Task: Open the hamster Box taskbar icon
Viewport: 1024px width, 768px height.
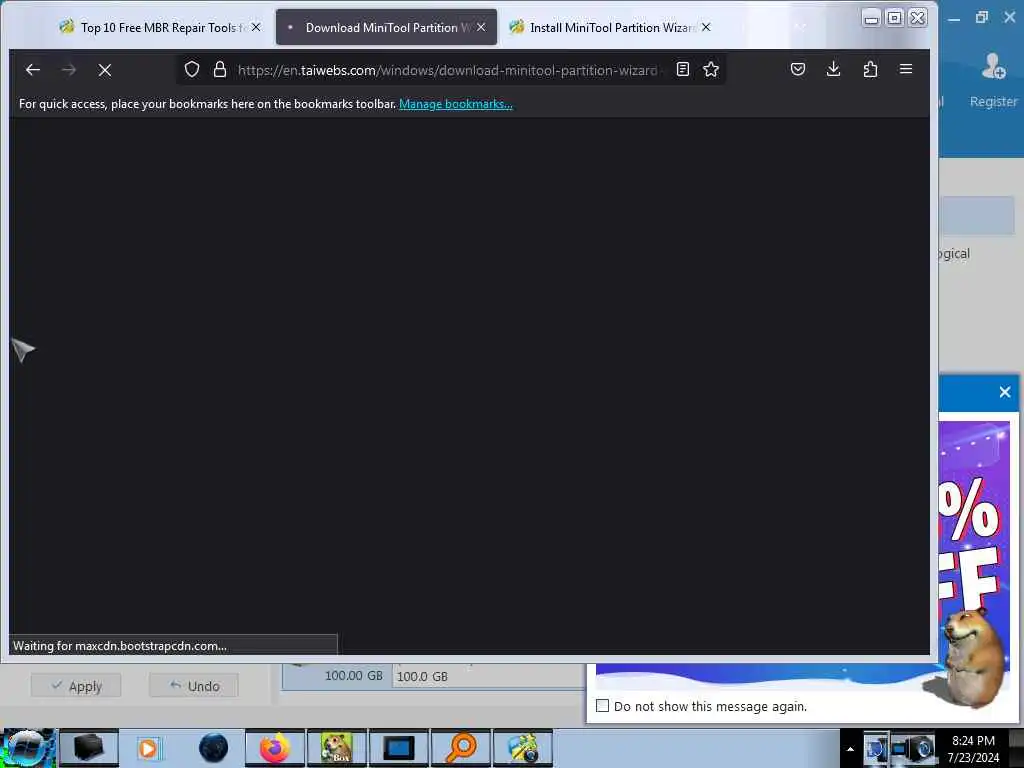Action: [x=336, y=748]
